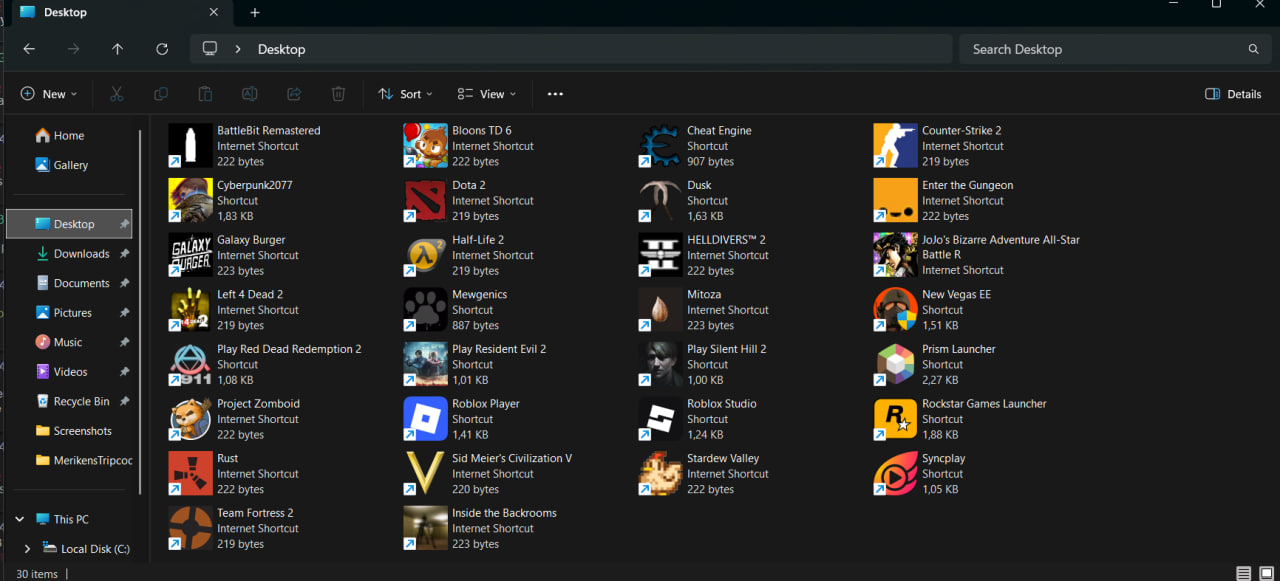Viewport: 1280px width, 581px height.
Task: Select the Mewgenics paw icon
Action: [x=425, y=310]
